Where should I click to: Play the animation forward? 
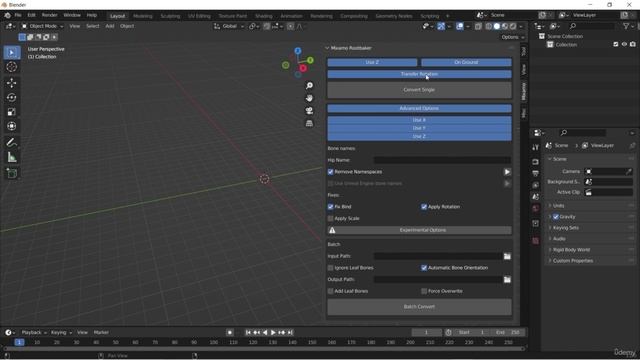273,333
